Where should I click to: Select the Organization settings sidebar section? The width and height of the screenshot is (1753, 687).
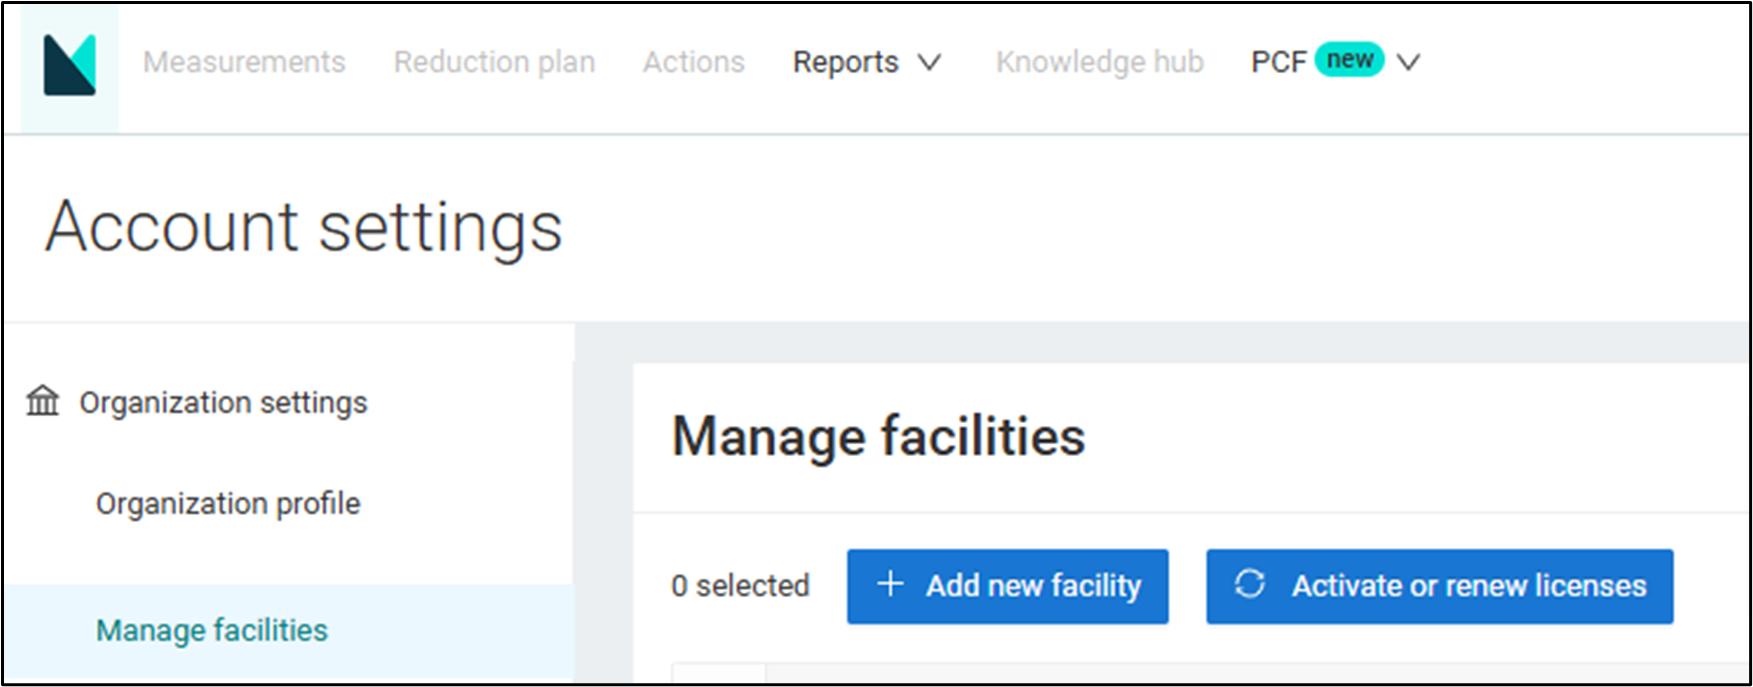pyautogui.click(x=223, y=402)
